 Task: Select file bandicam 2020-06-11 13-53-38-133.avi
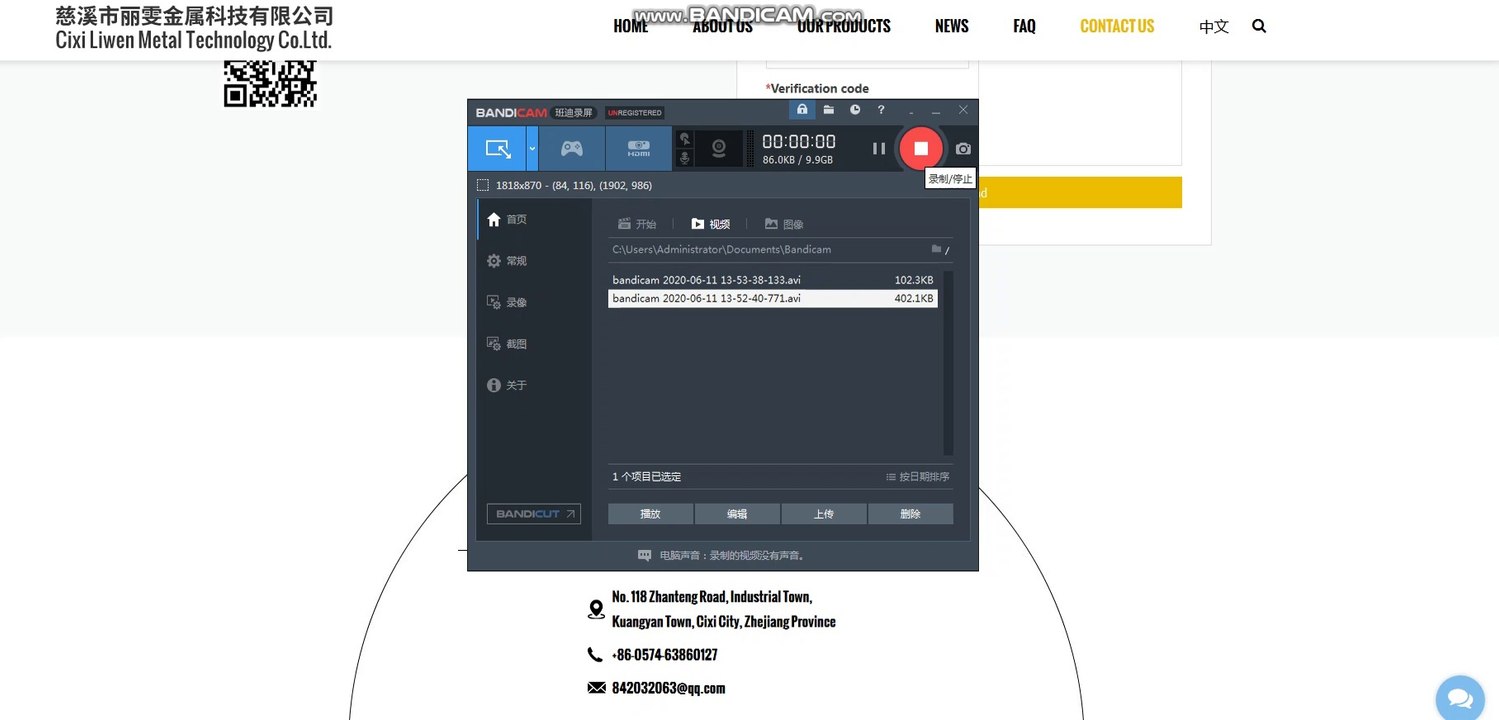pos(773,280)
